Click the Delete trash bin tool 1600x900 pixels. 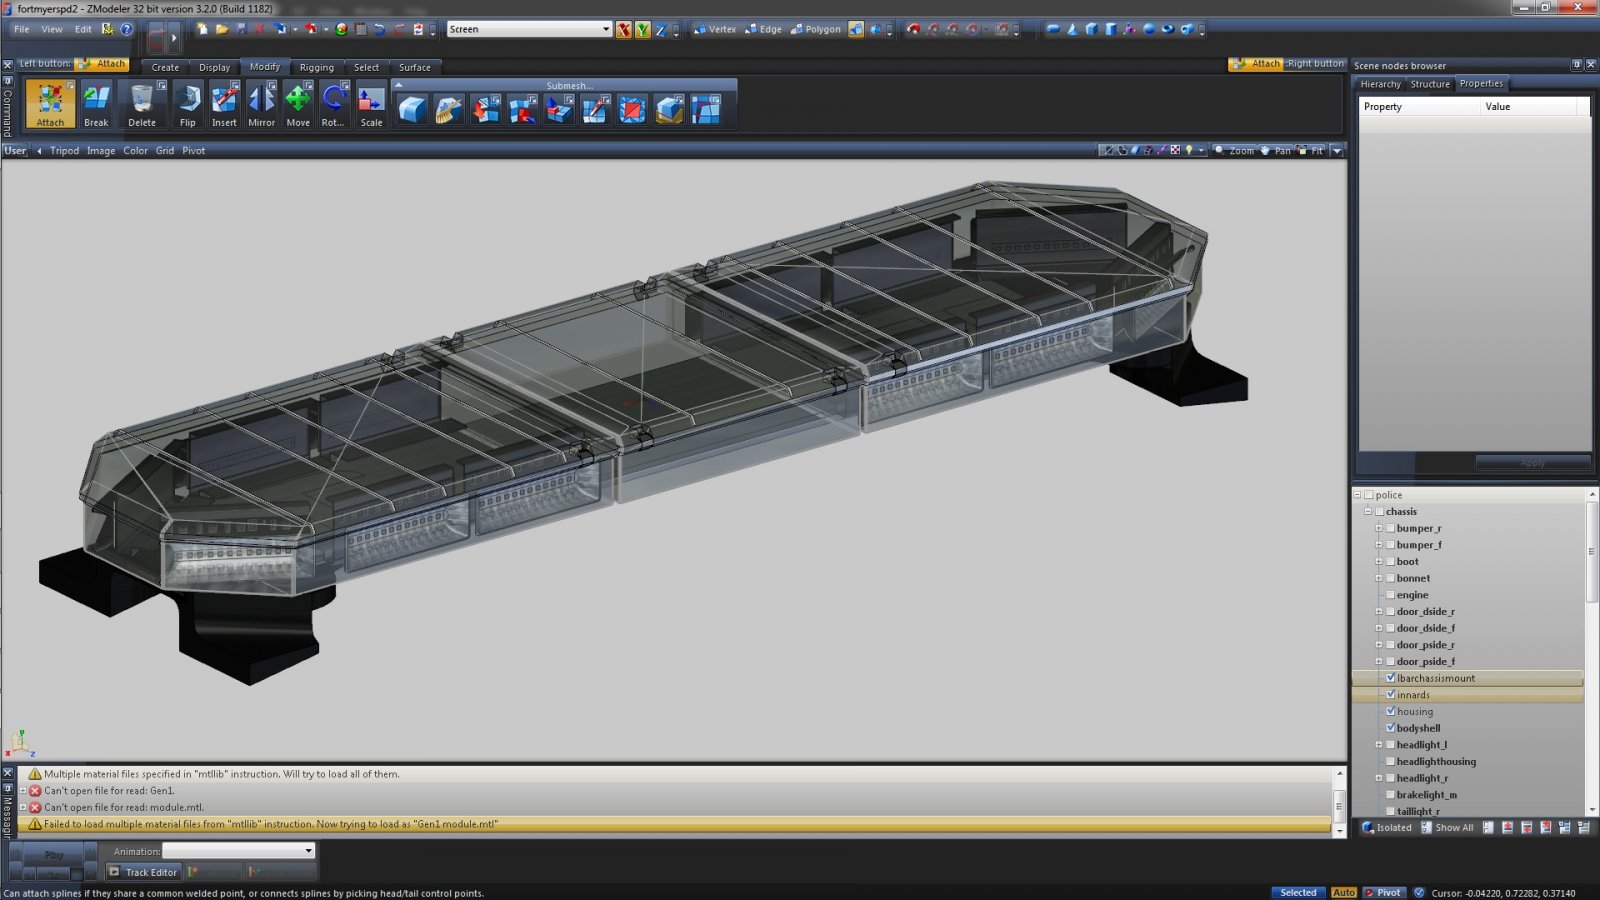pyautogui.click(x=142, y=105)
